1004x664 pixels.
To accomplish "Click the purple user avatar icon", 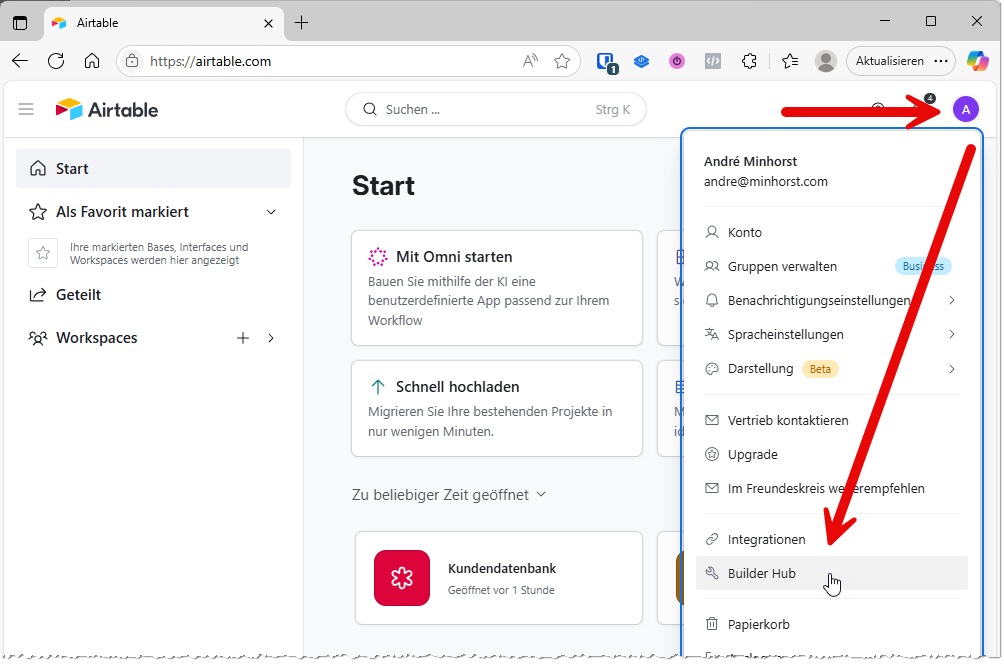I will 965,110.
